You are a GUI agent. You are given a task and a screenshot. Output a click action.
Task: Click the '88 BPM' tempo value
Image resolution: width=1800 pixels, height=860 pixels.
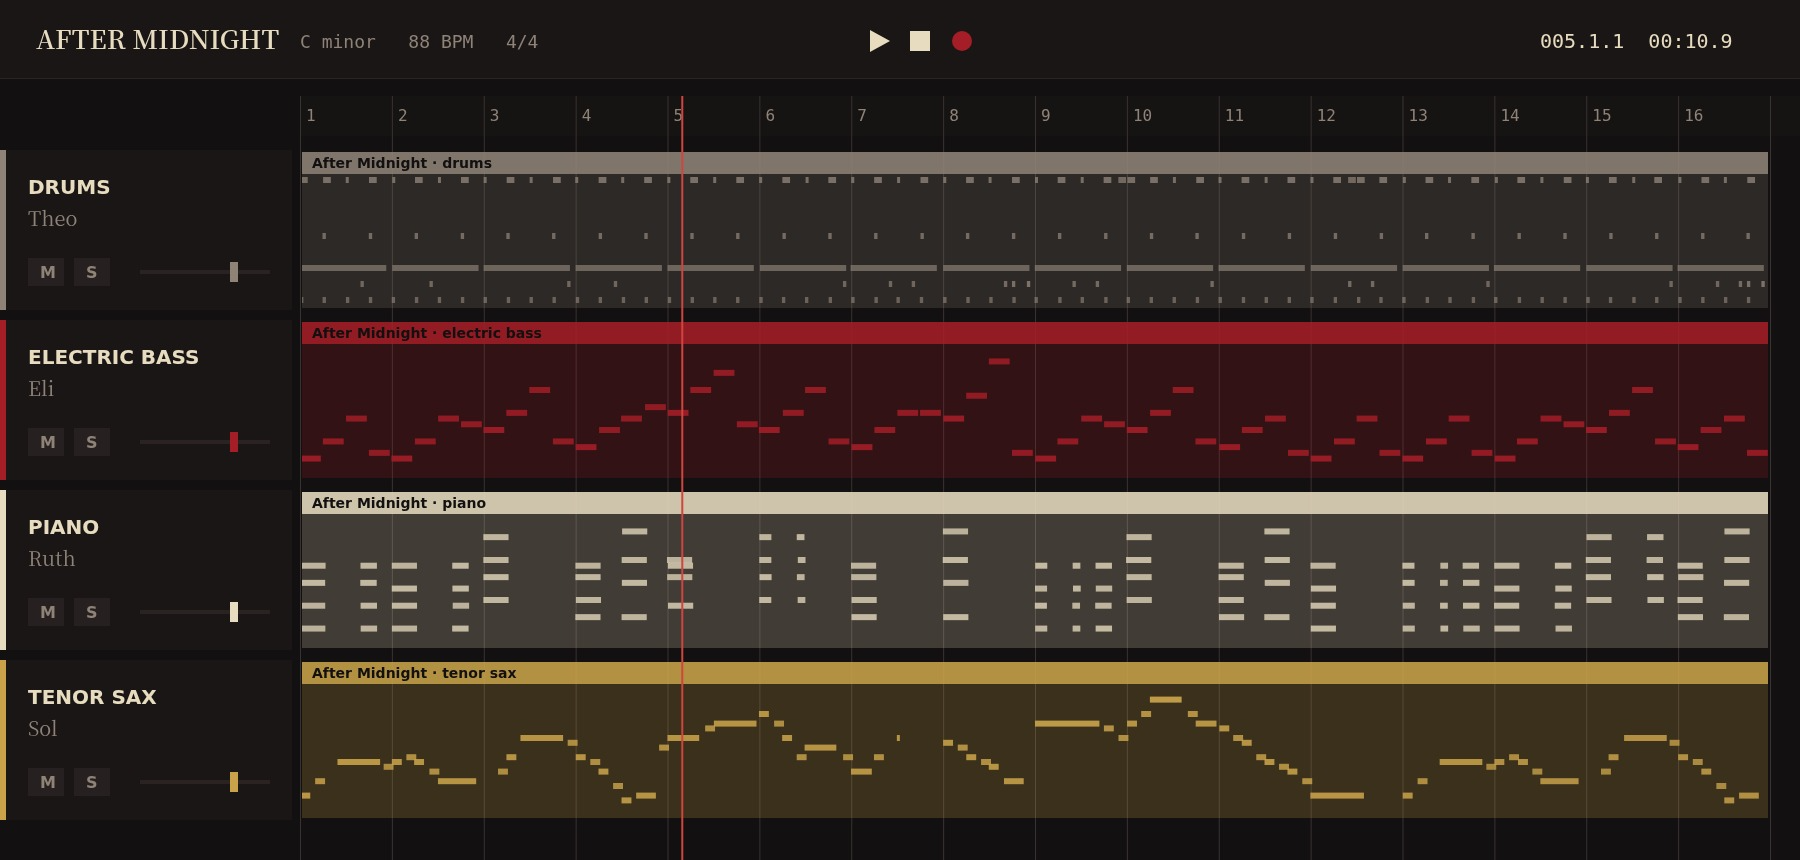[441, 42]
